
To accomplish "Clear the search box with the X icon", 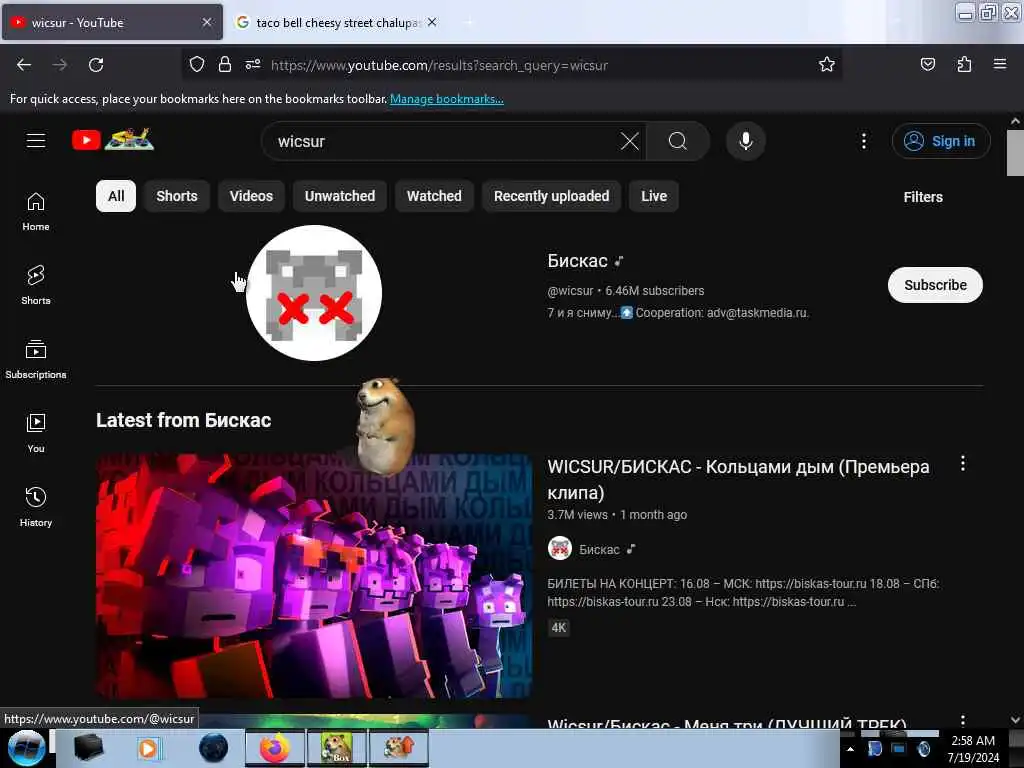I will tap(630, 141).
